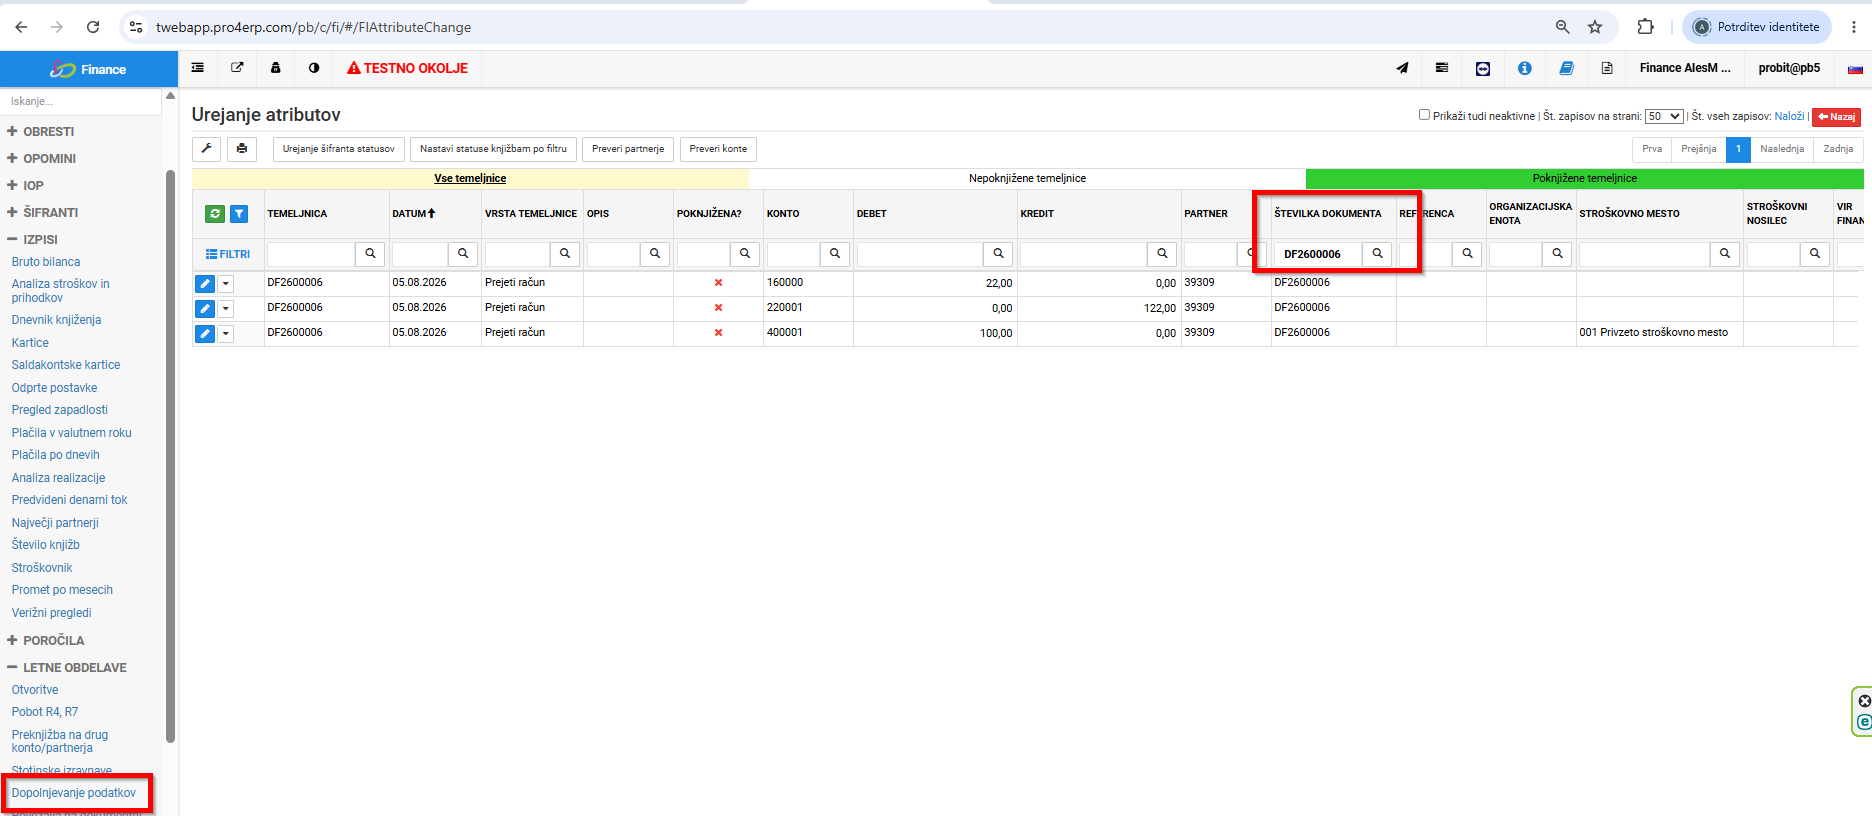Click the printer icon above table

[x=242, y=149]
